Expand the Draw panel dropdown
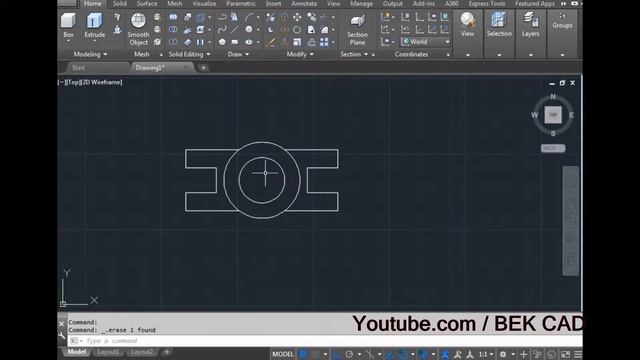The height and width of the screenshot is (360, 640). [x=247, y=54]
